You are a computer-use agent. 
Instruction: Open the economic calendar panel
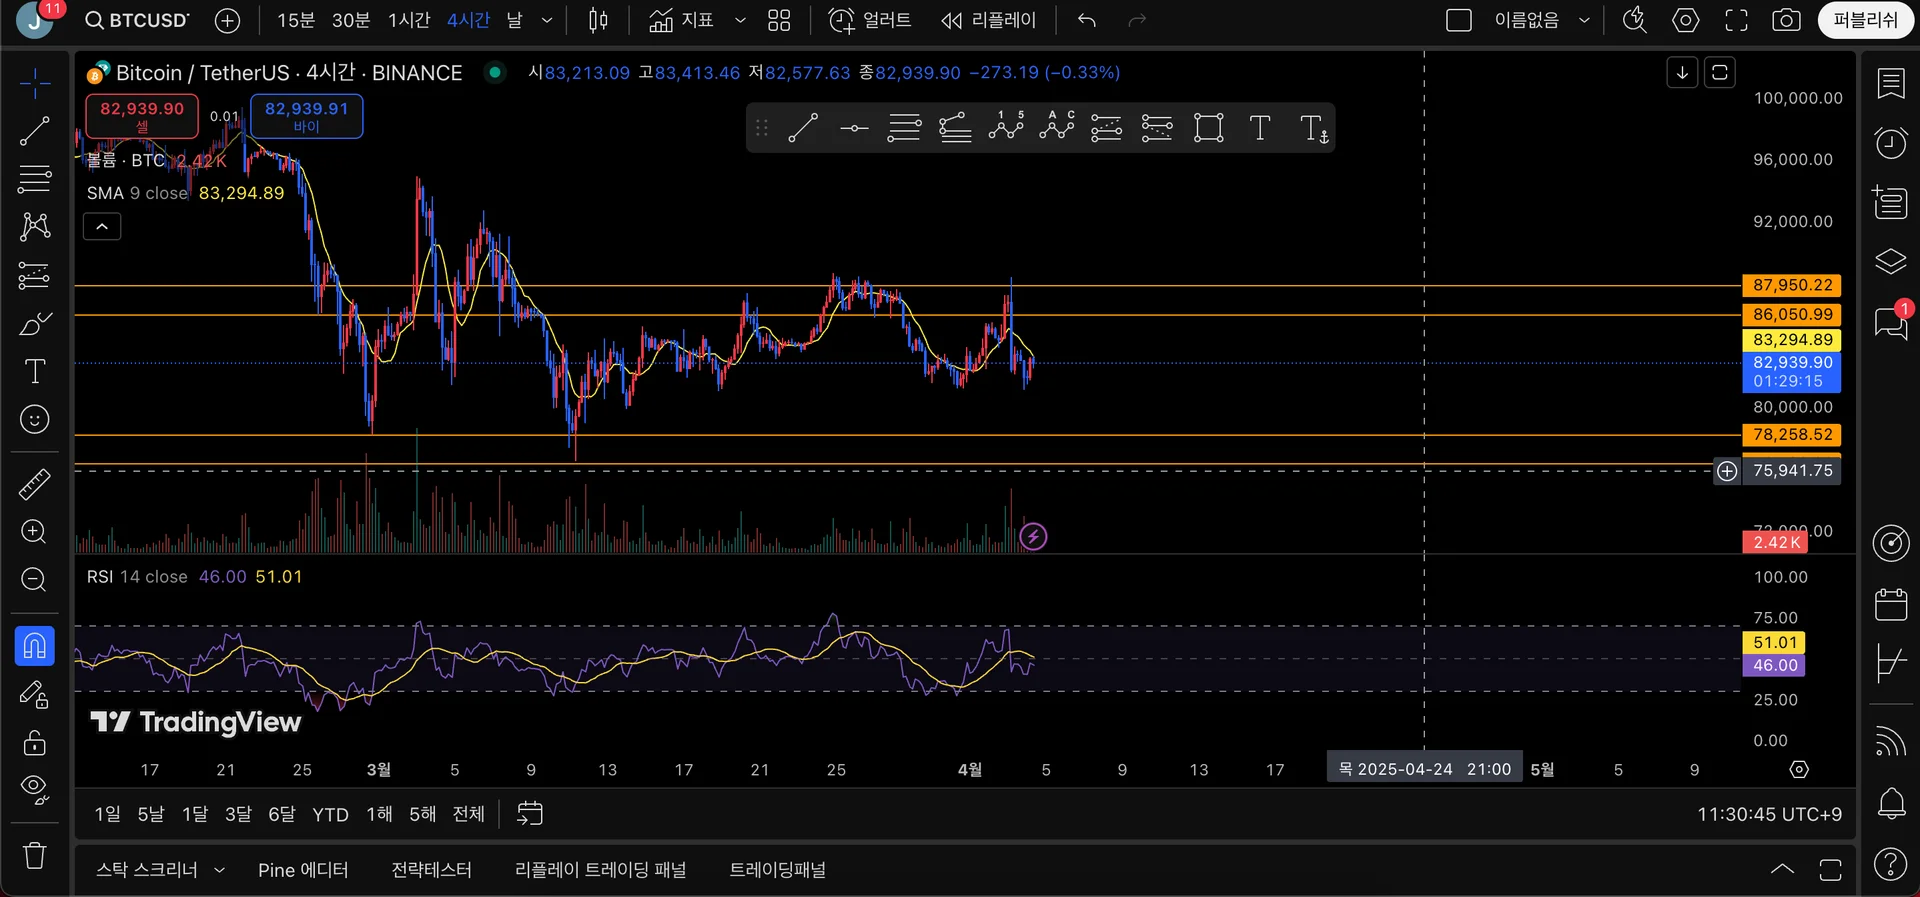1891,604
